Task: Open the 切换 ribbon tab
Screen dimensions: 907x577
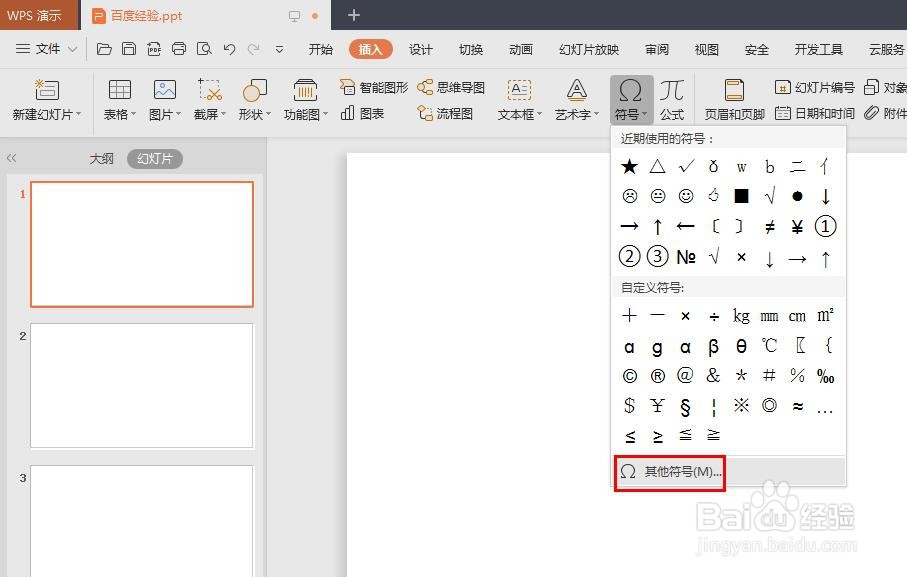Action: 471,49
